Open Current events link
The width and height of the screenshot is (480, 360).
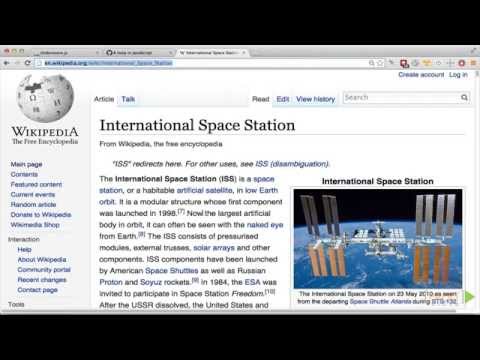(33, 194)
